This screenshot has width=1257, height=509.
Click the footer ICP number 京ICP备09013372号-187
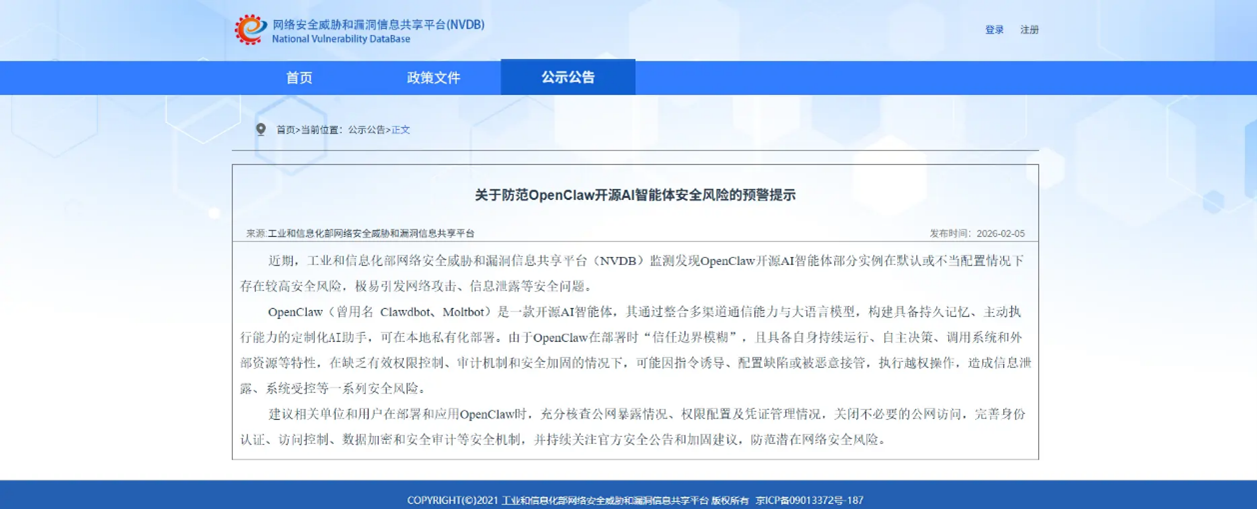809,500
